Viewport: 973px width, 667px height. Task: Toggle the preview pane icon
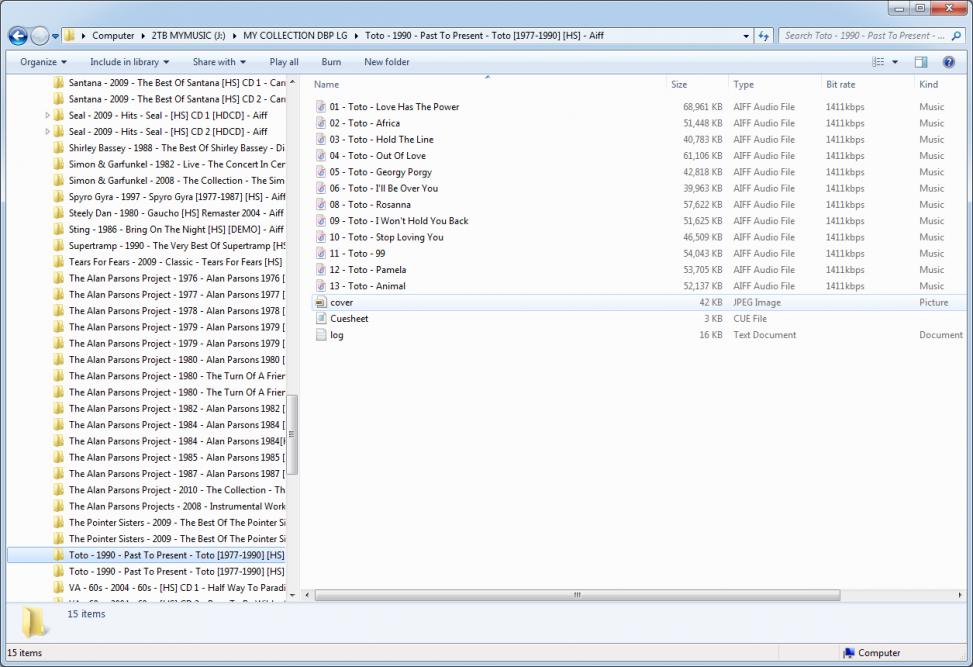coord(921,62)
